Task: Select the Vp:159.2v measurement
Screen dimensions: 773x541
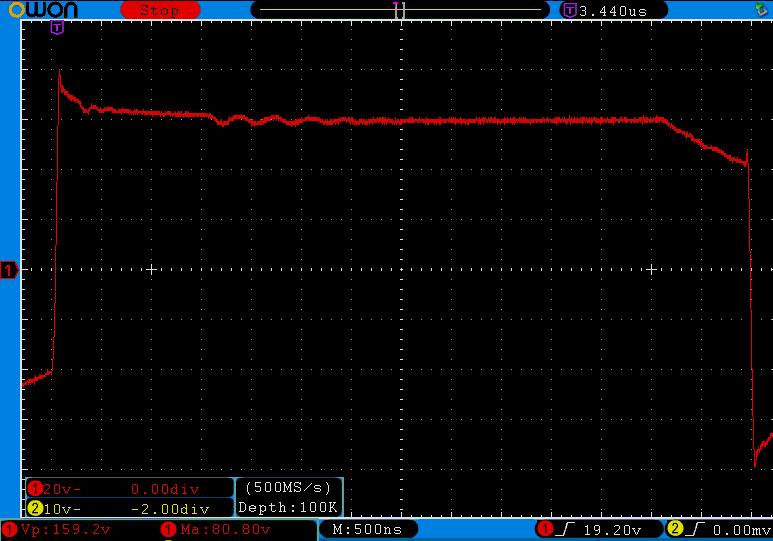Action: (x=67, y=530)
